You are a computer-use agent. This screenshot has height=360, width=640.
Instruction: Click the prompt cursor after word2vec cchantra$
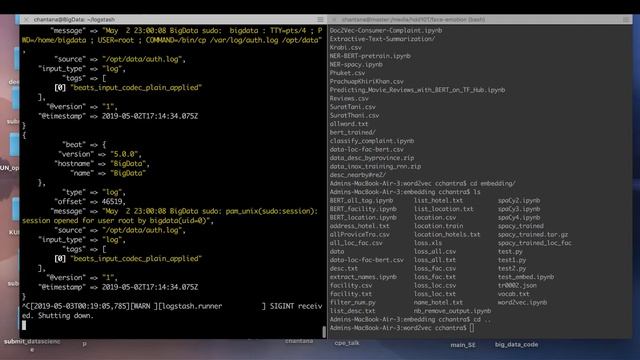click(x=472, y=328)
